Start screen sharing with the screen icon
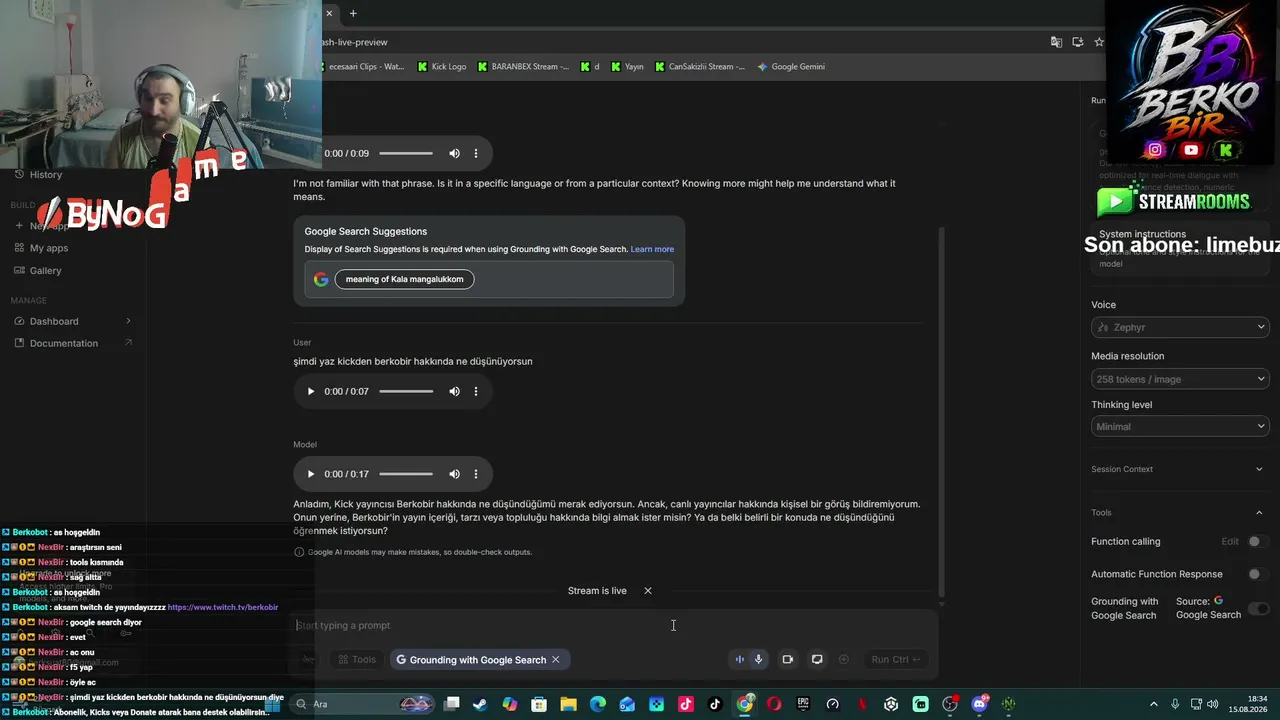Screen dimensions: 1280x720 click(x=817, y=659)
